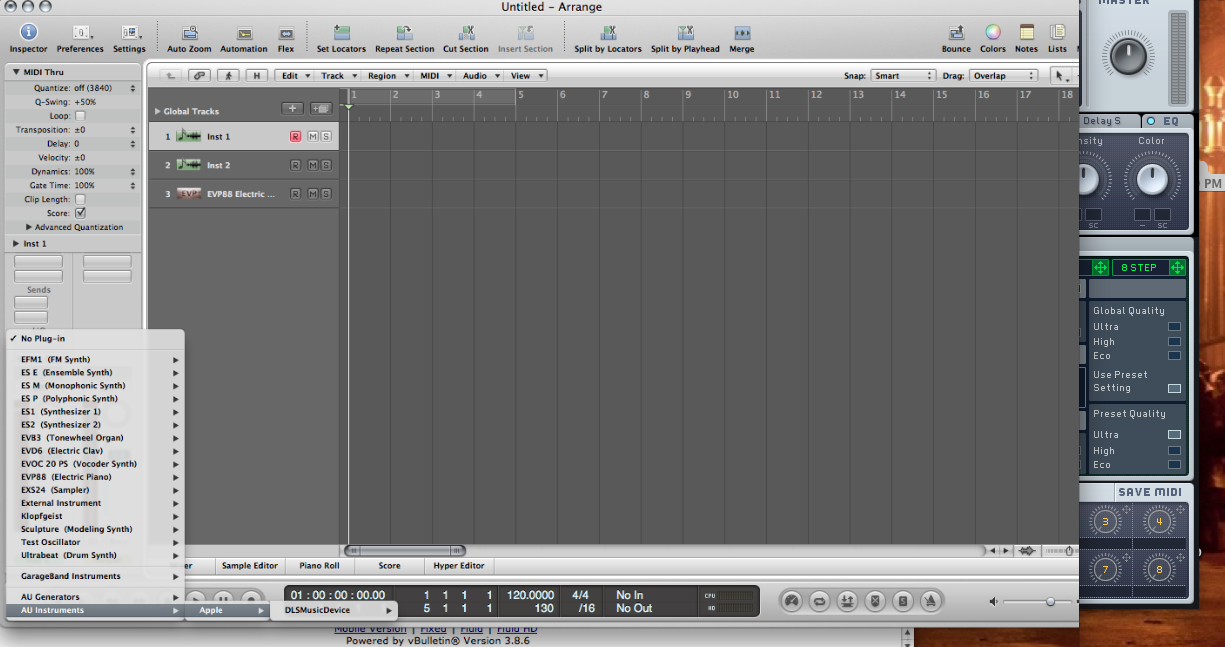Click the Settings toolbar icon
The height and width of the screenshot is (647, 1225).
click(x=129, y=33)
